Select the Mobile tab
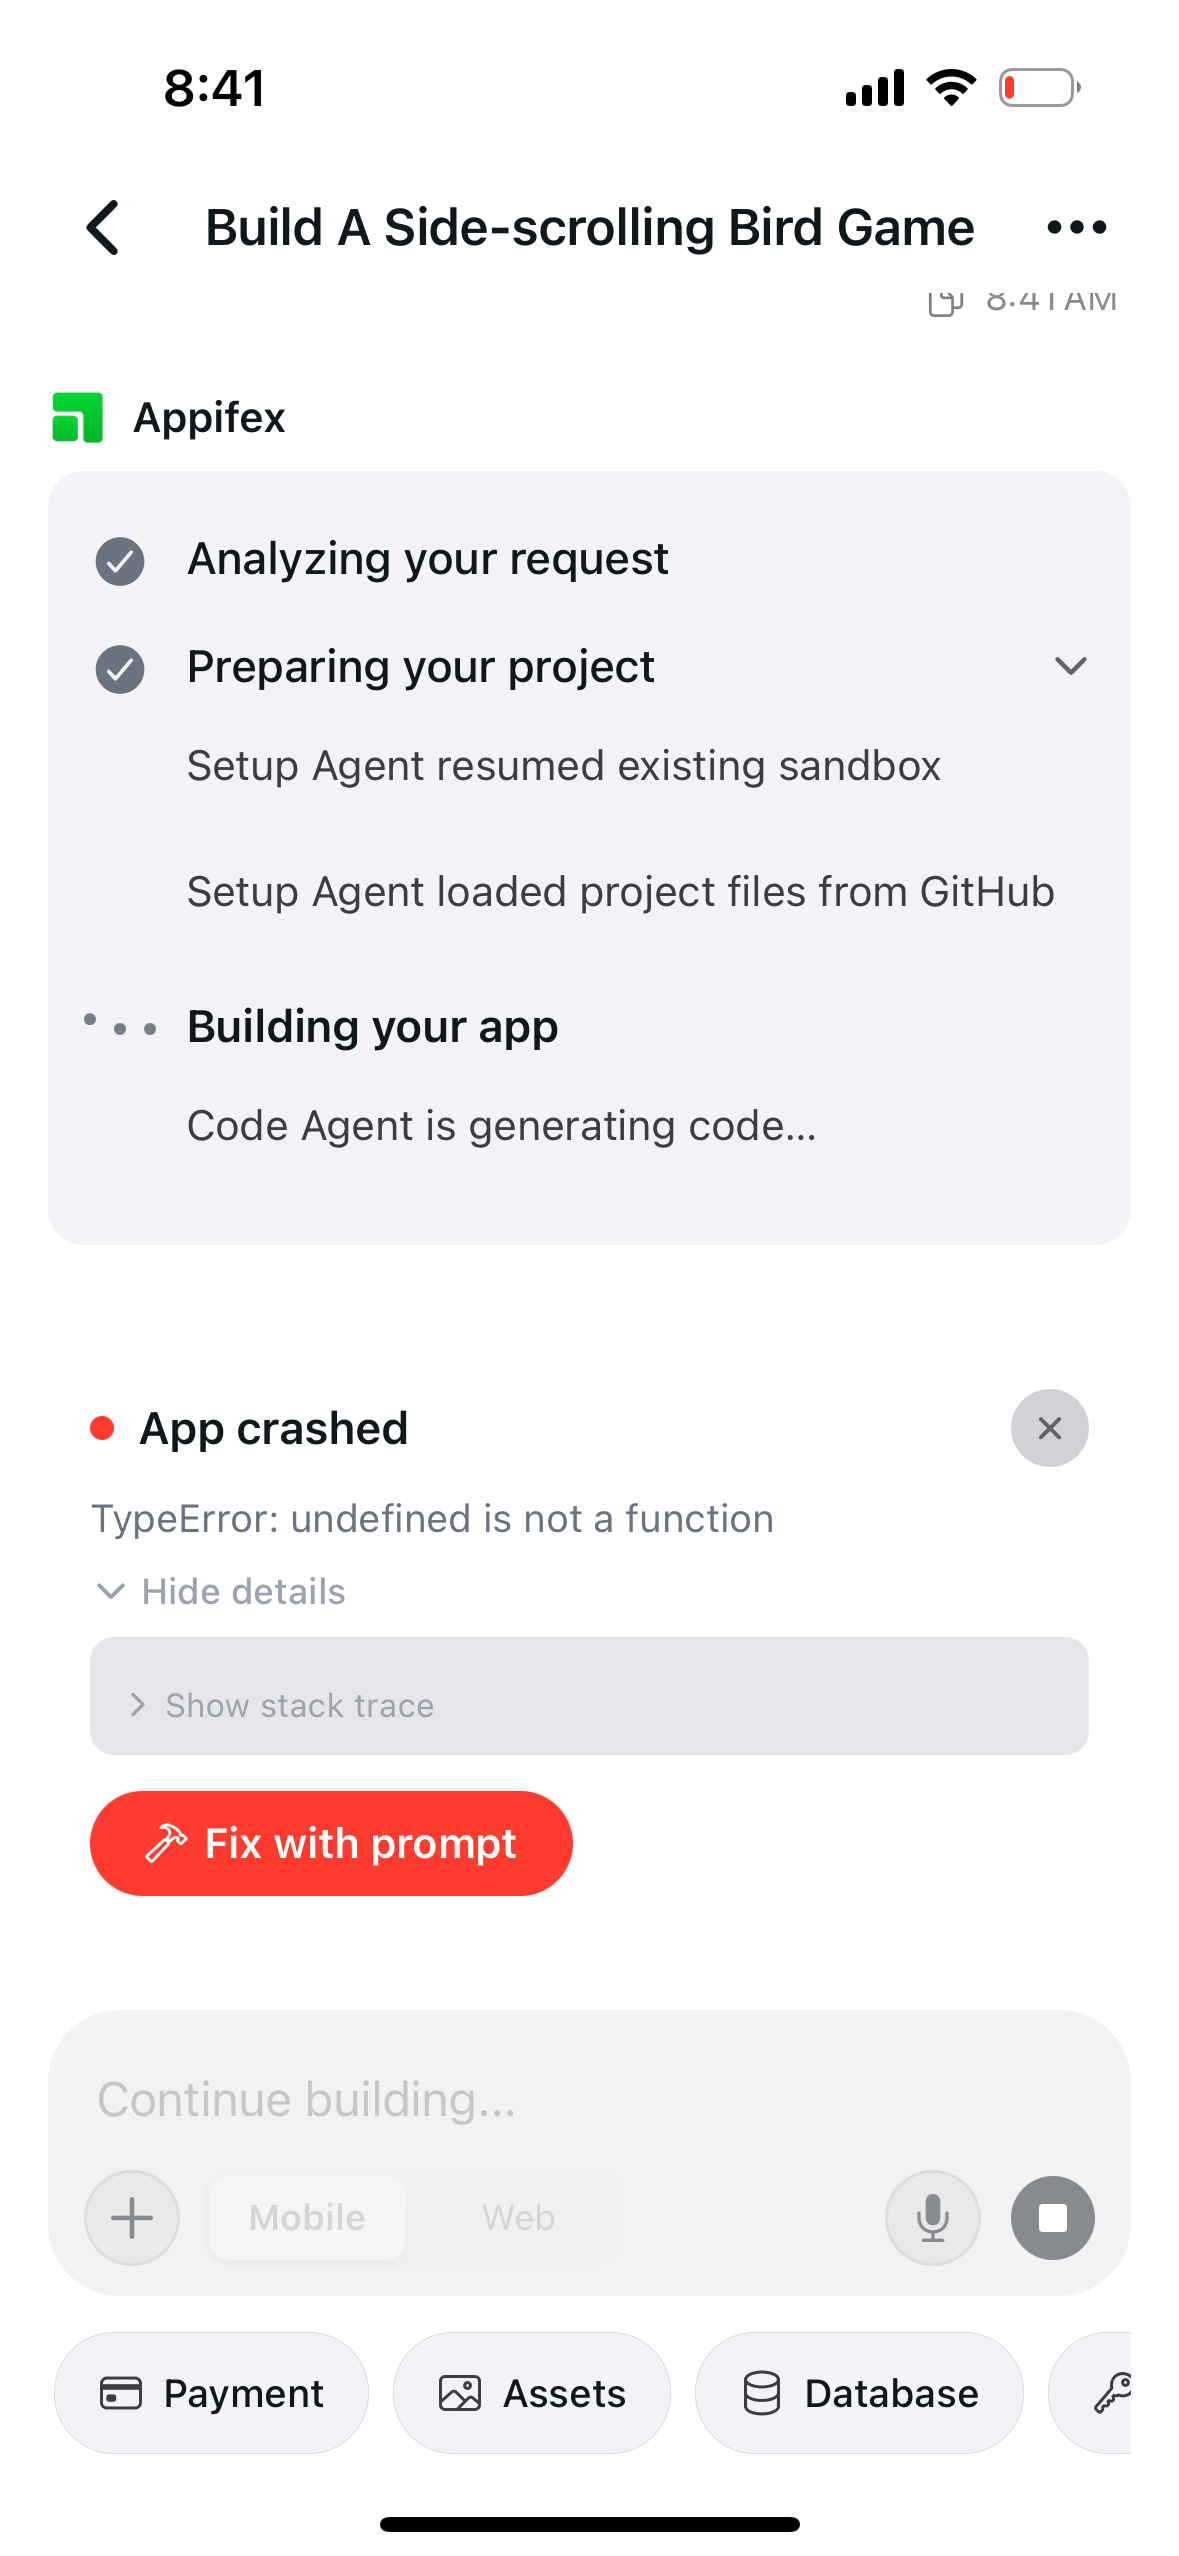 click(x=306, y=2218)
